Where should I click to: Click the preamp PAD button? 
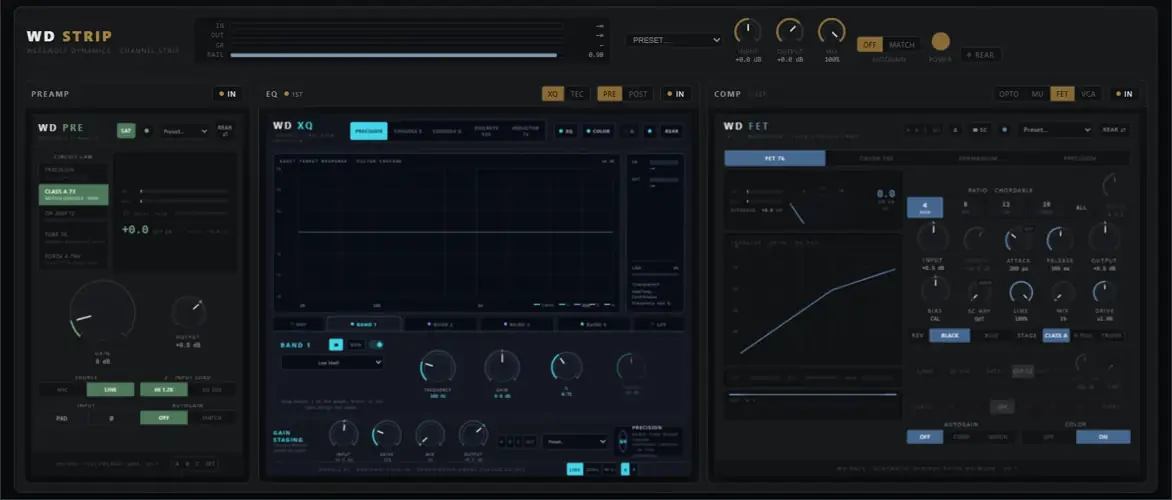tap(63, 418)
